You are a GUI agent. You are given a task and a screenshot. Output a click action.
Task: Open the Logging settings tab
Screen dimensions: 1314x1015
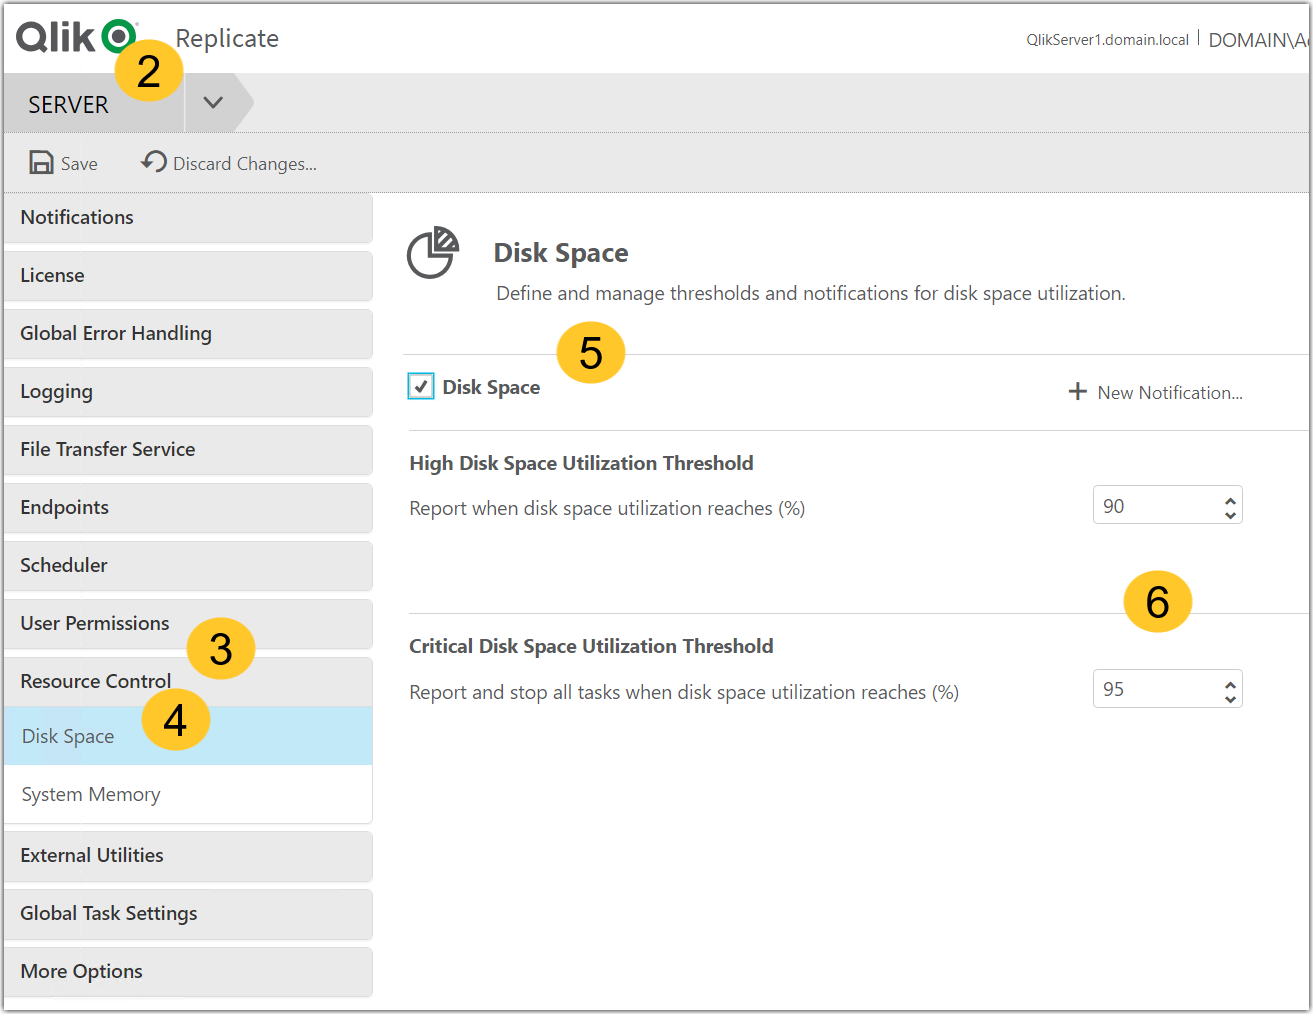57,391
